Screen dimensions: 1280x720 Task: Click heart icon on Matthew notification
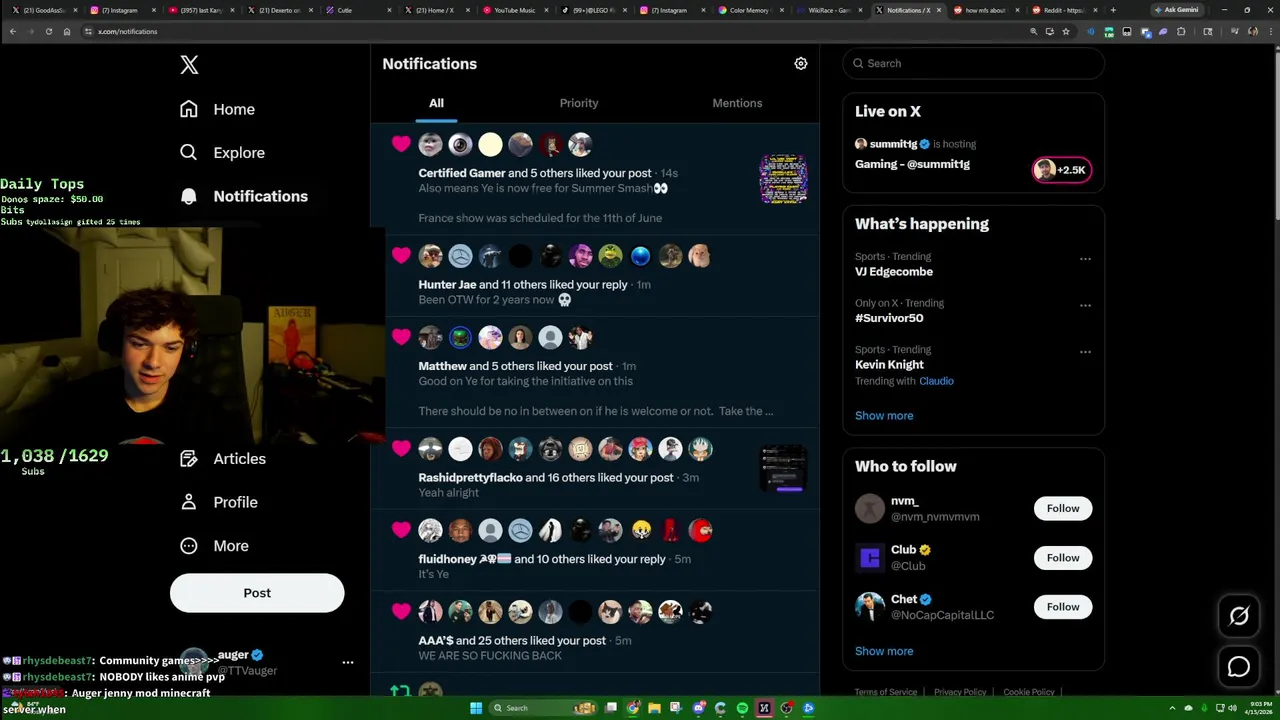pyautogui.click(x=401, y=338)
